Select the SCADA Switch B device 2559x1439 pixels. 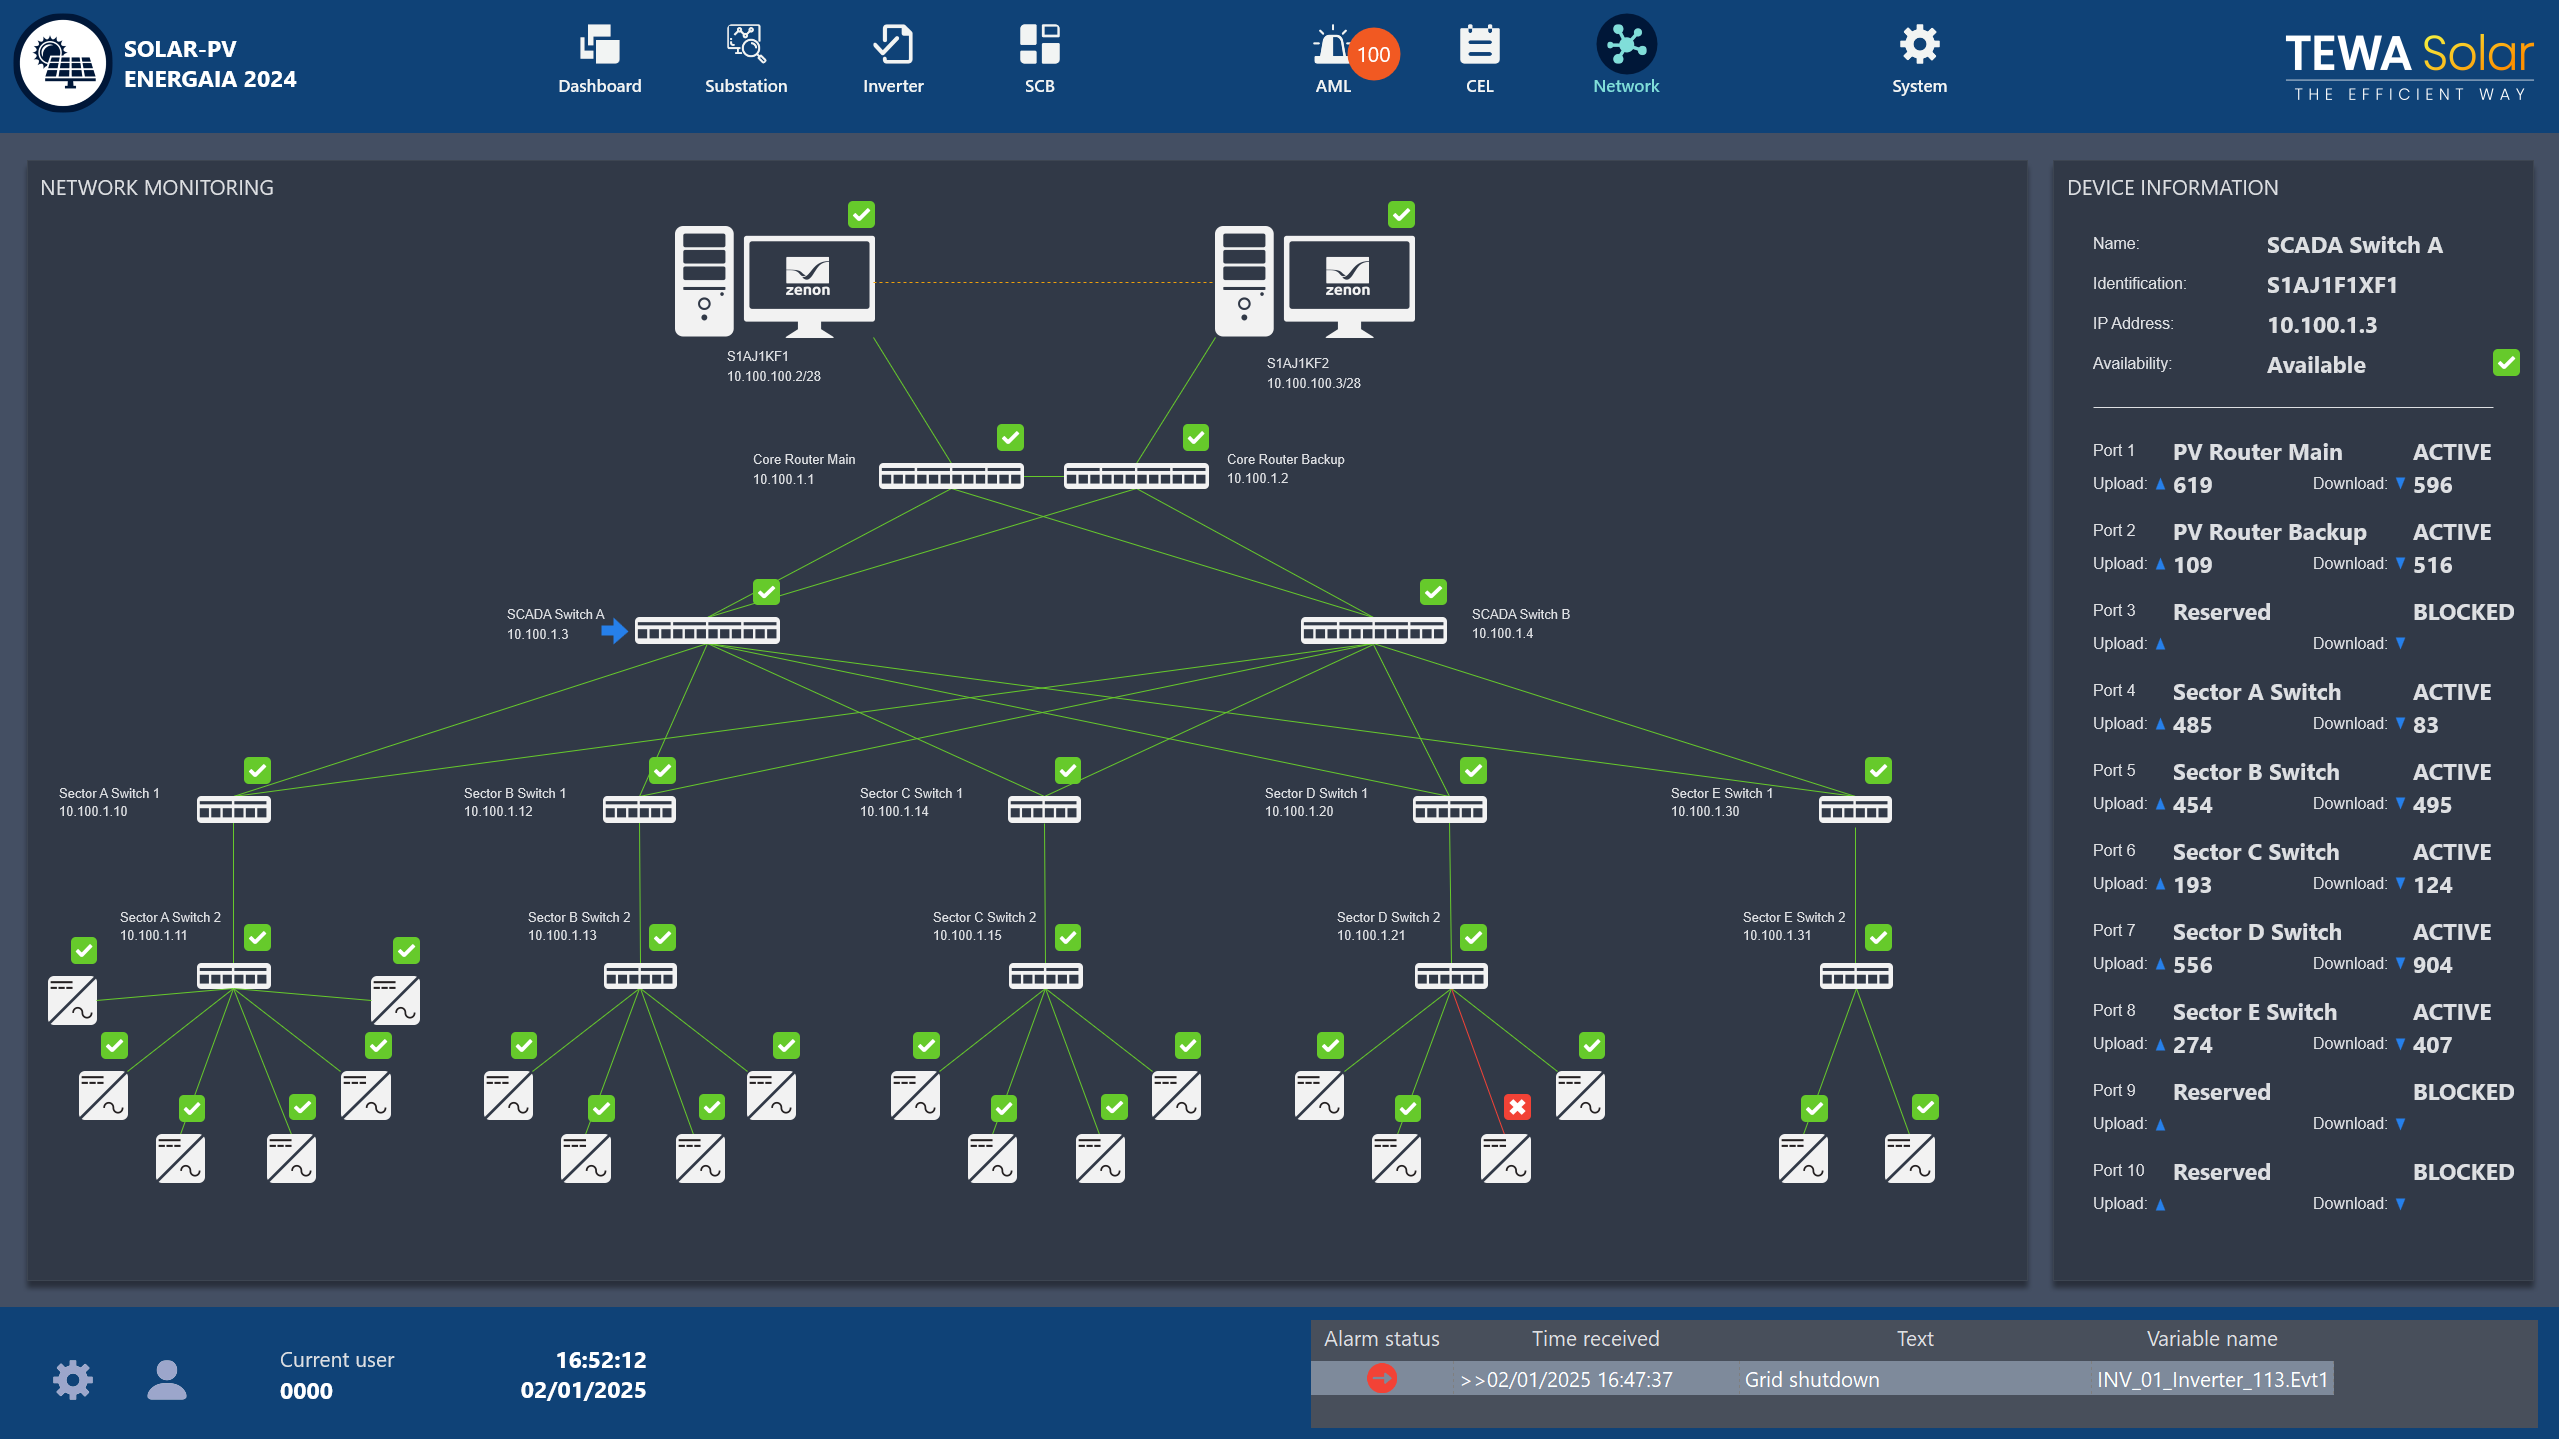click(1372, 631)
